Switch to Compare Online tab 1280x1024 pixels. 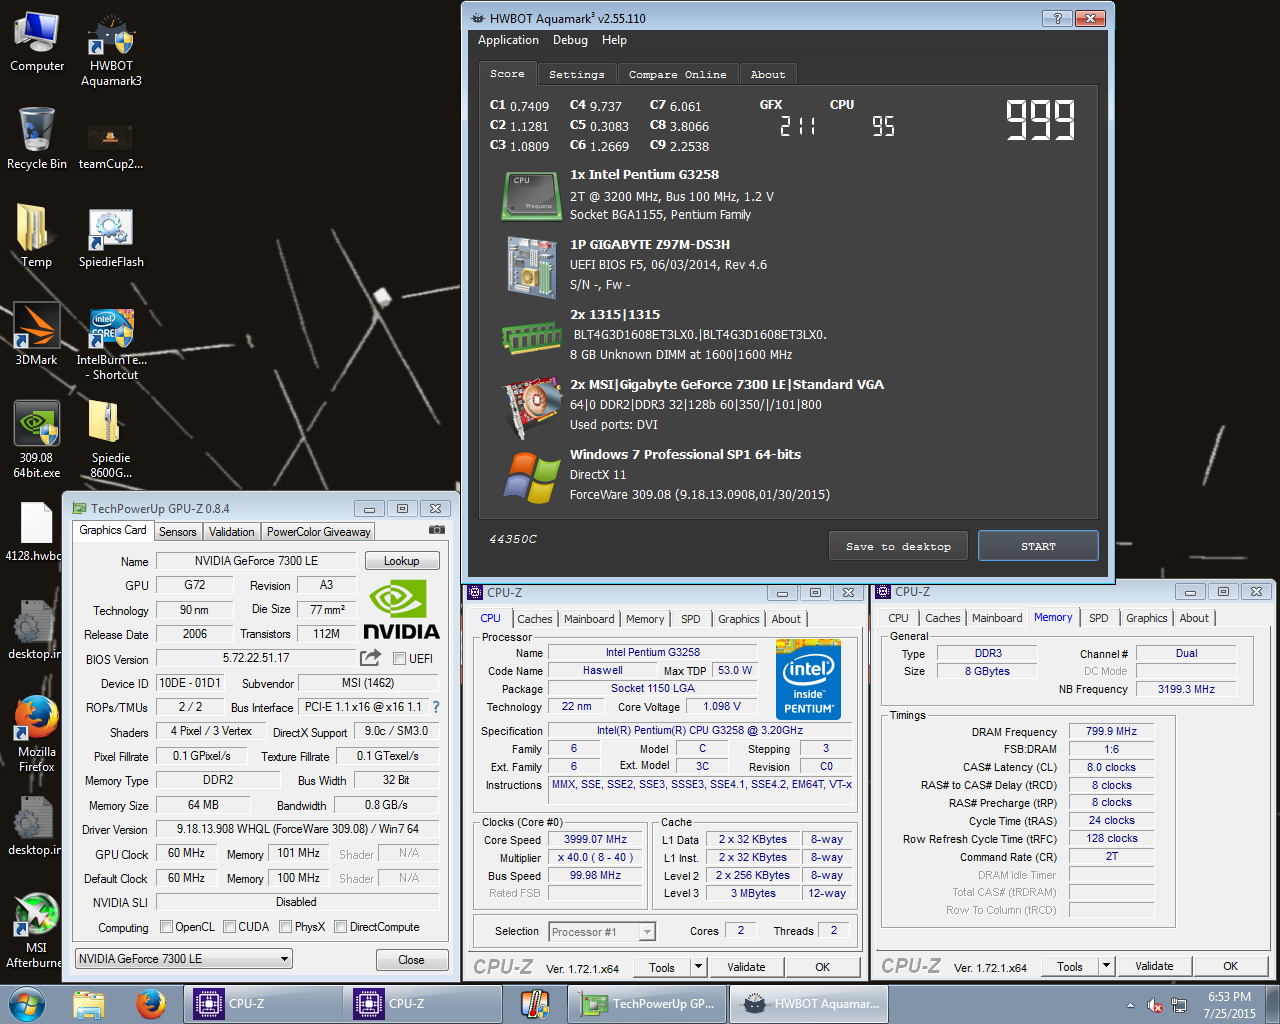point(678,74)
